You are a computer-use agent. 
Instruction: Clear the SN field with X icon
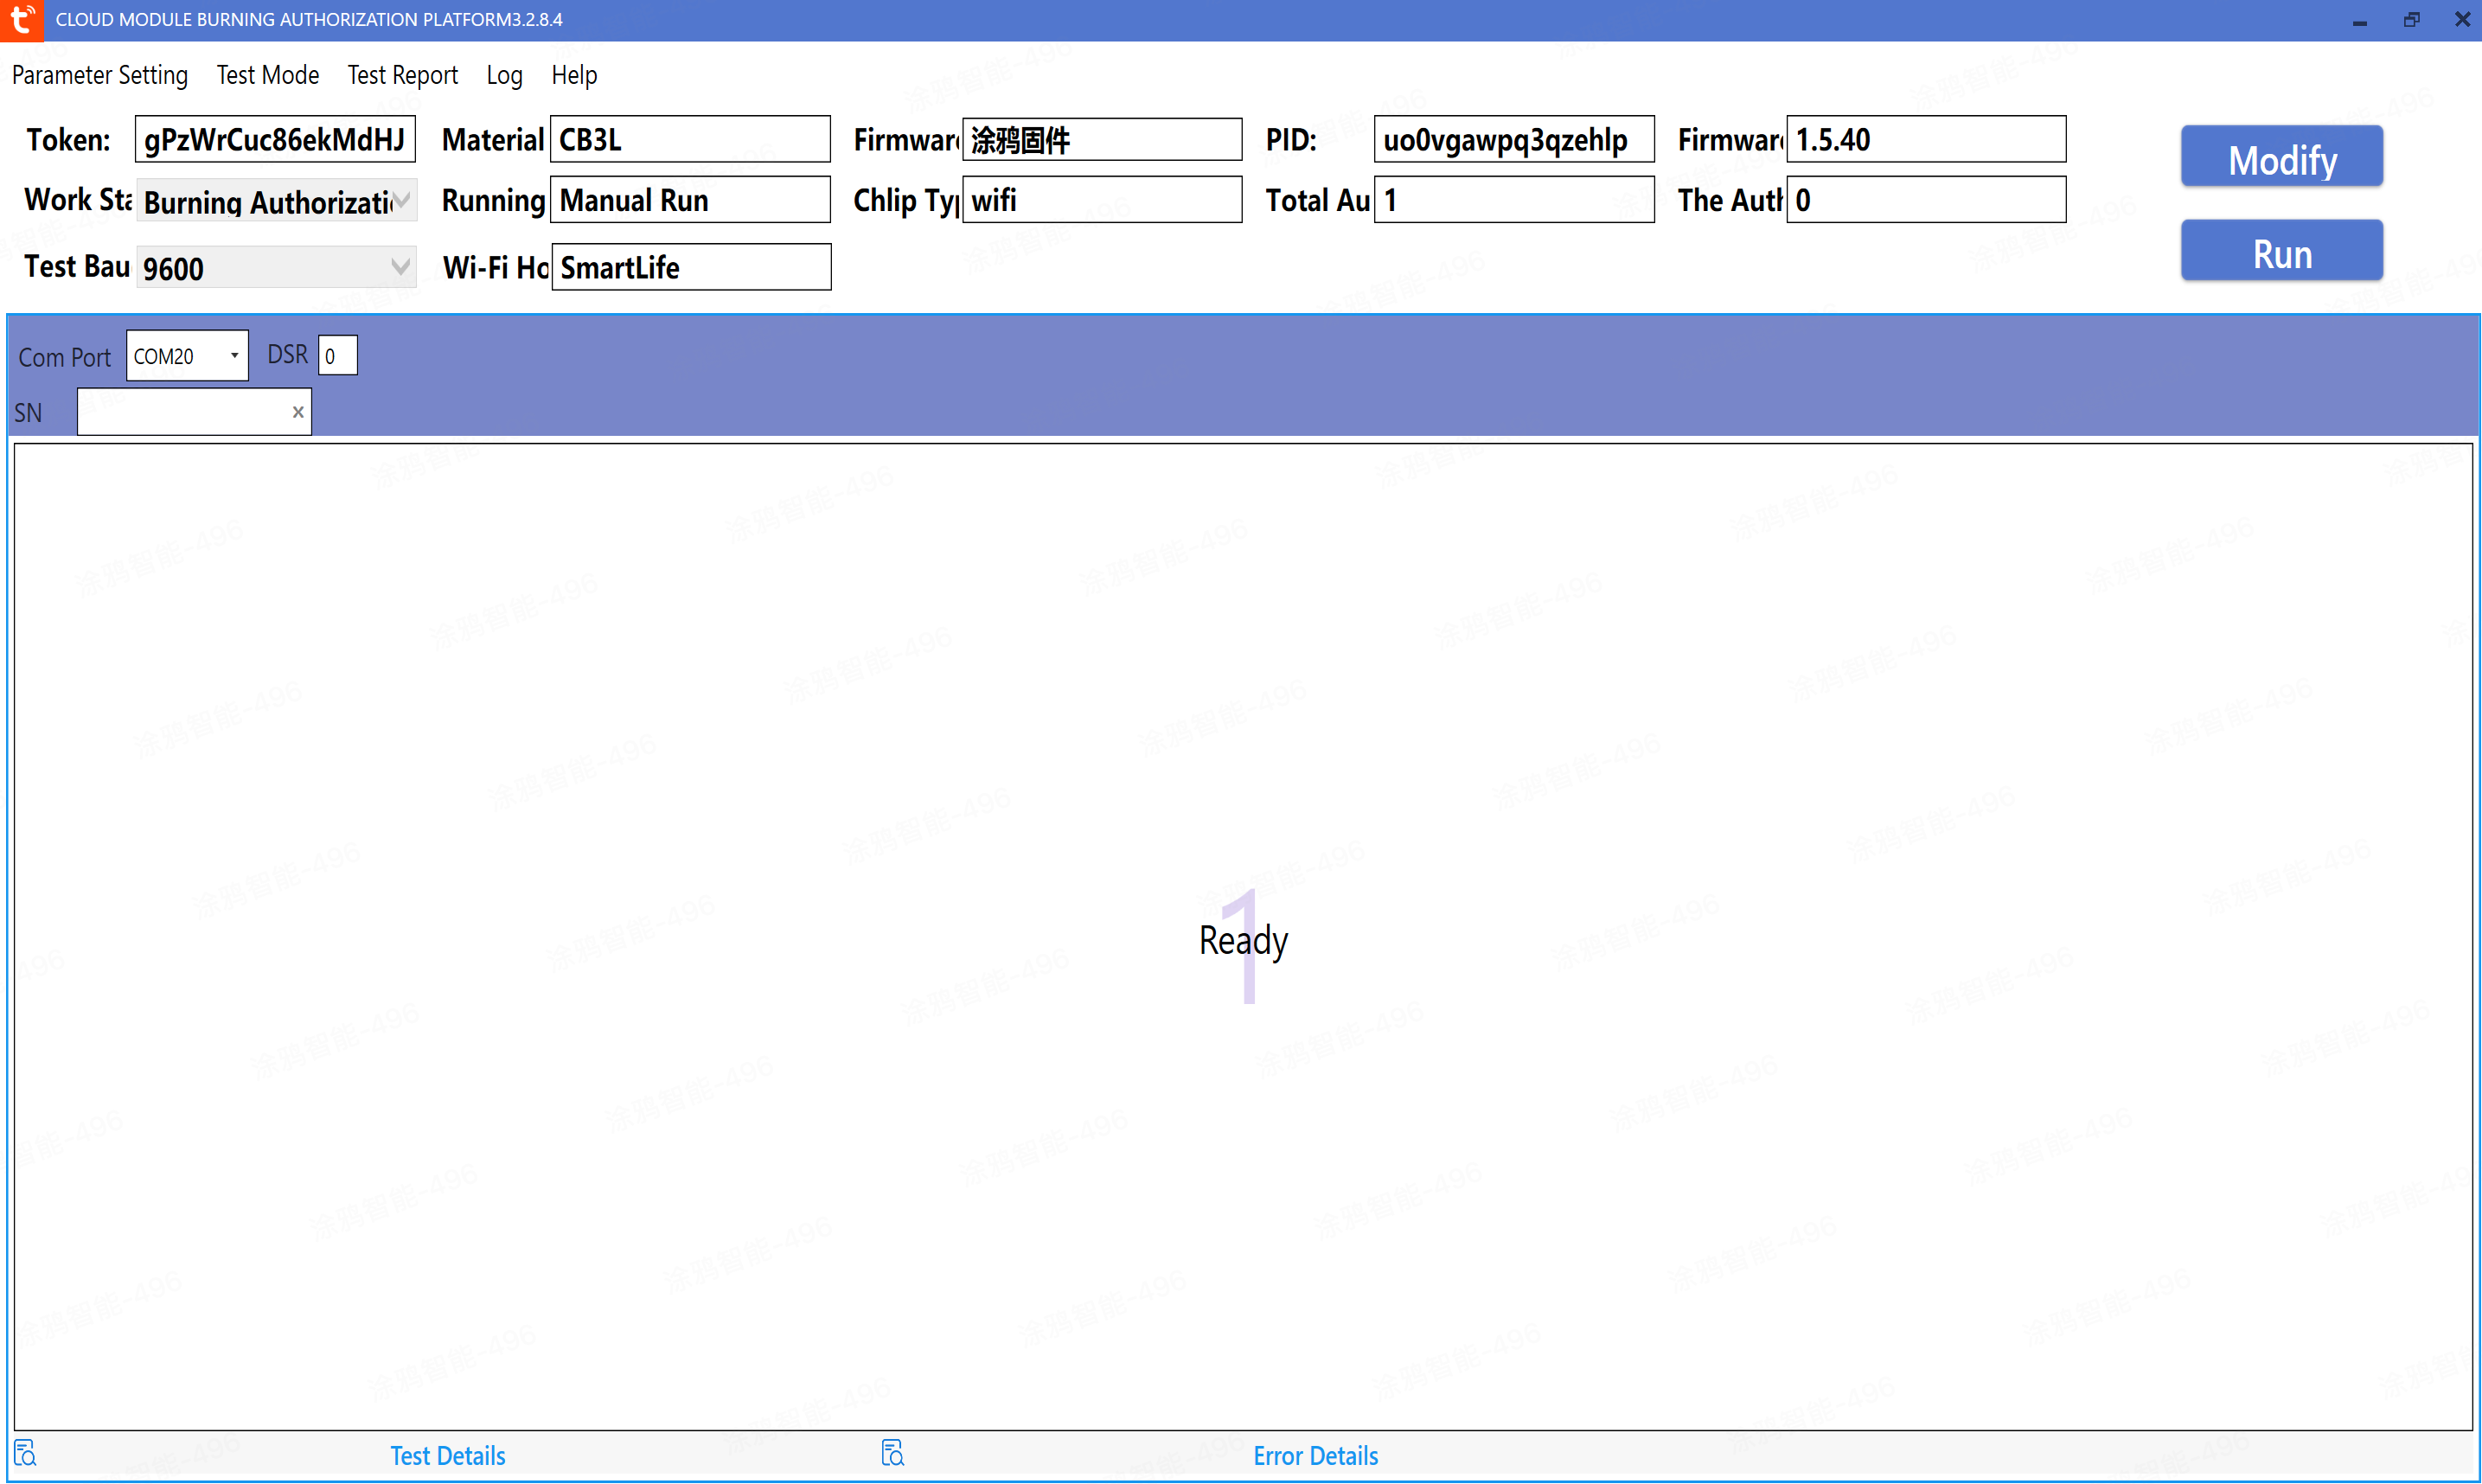(x=298, y=412)
